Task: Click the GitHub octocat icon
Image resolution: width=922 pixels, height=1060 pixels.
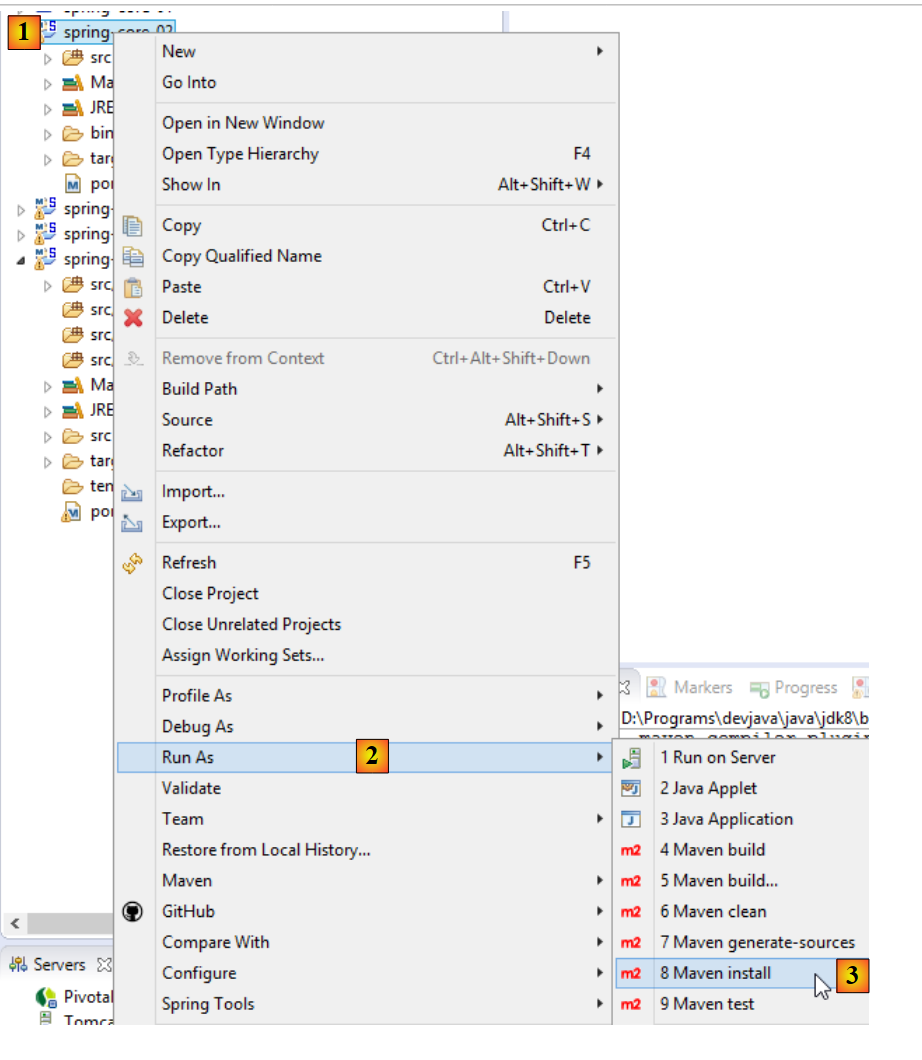Action: pyautogui.click(x=133, y=912)
